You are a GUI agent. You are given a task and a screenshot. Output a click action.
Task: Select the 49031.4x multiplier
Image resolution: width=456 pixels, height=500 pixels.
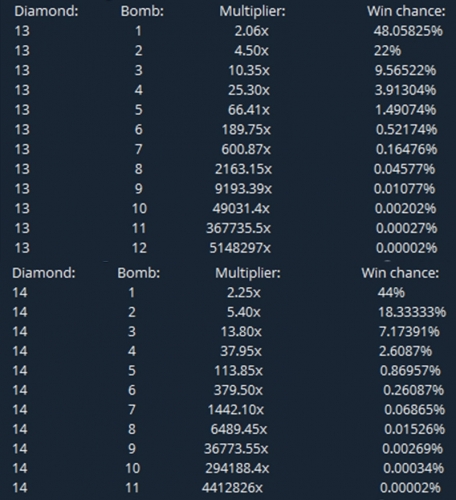pyautogui.click(x=241, y=208)
